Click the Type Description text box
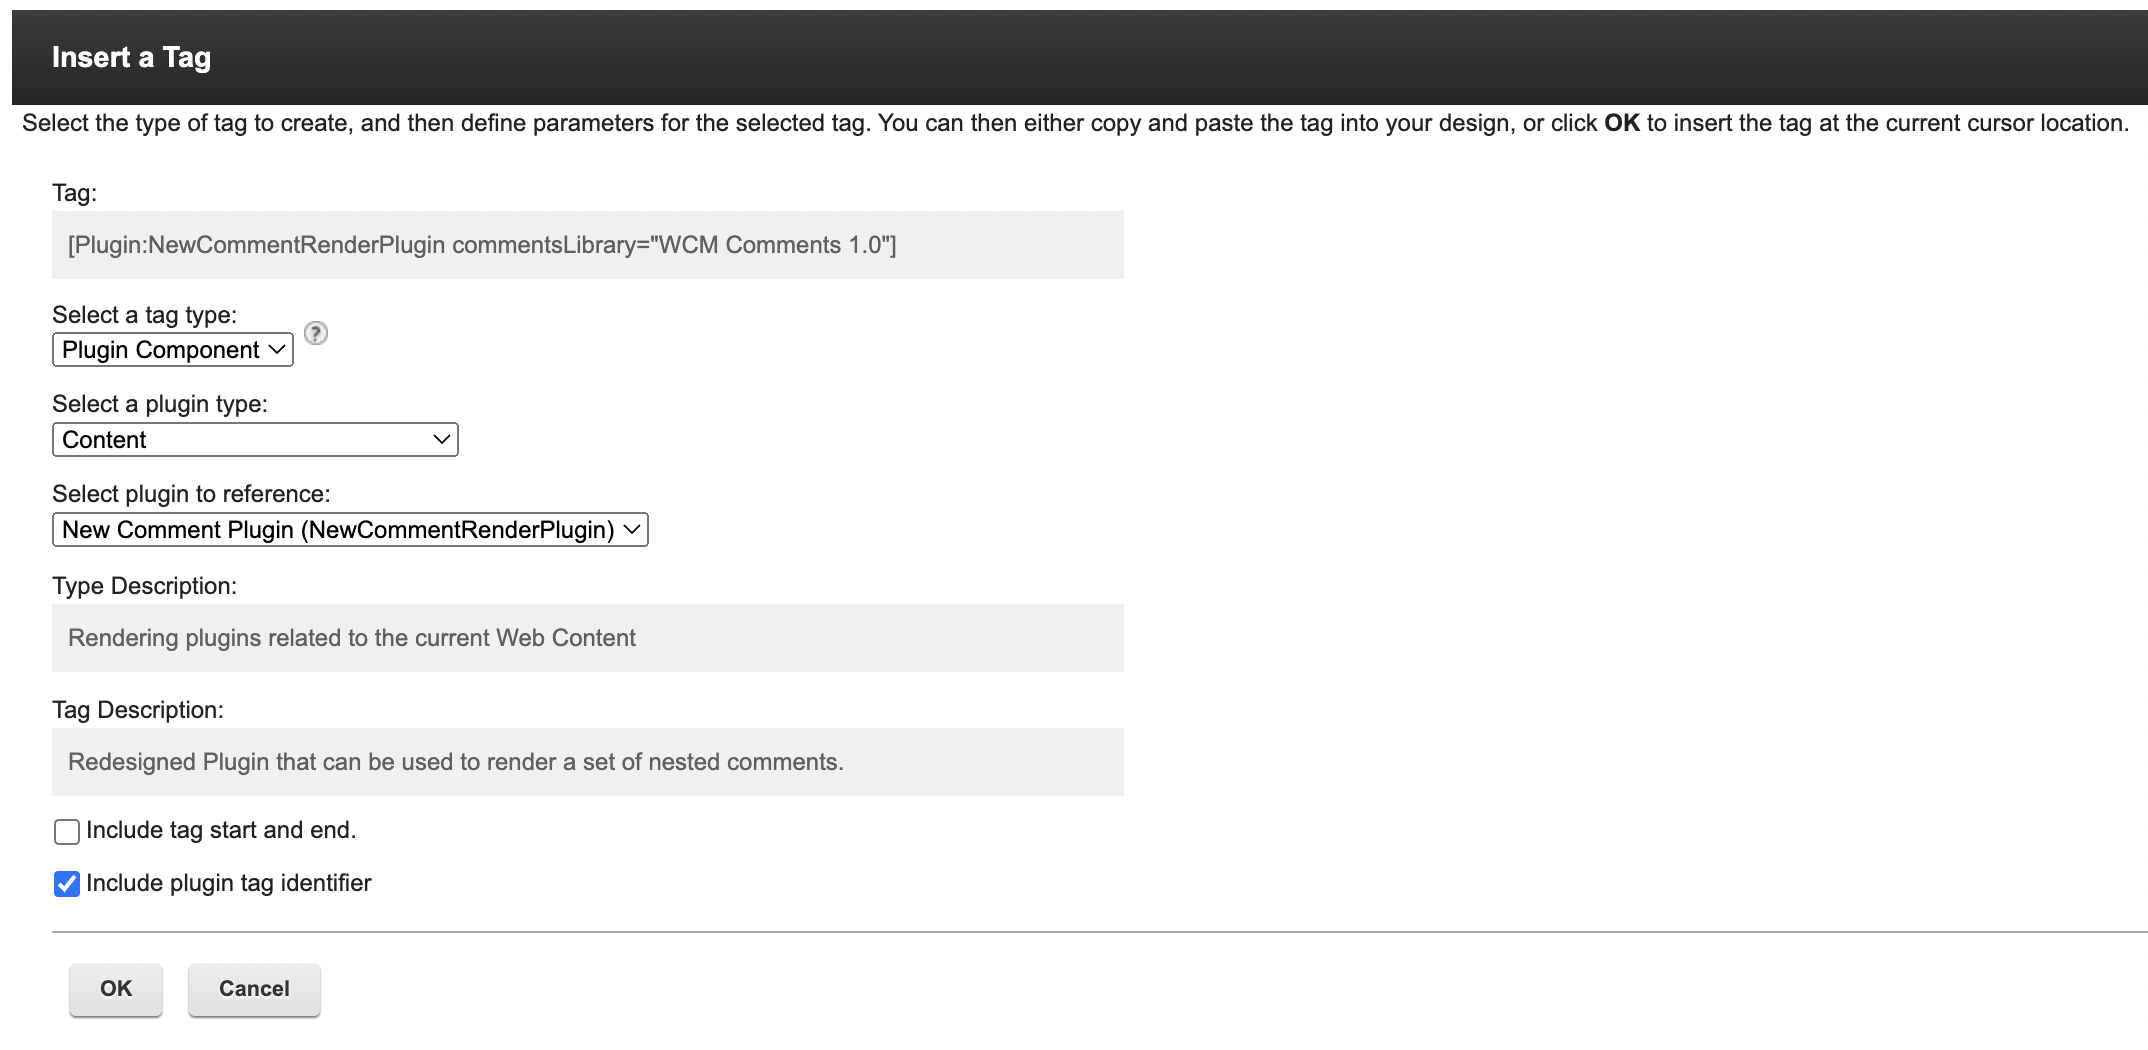The width and height of the screenshot is (2148, 1050). tap(587, 638)
